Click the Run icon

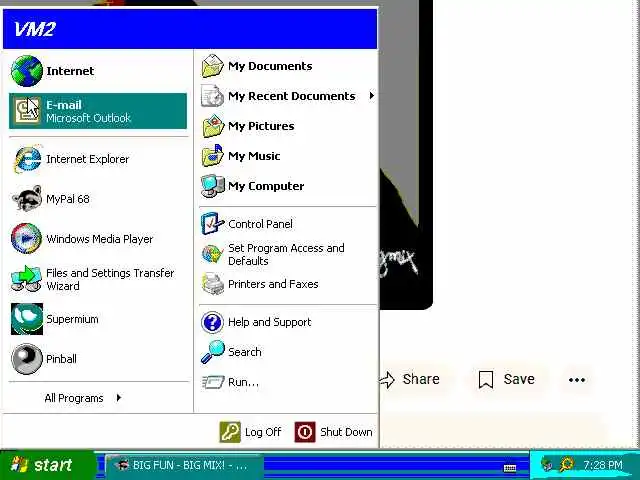click(x=213, y=382)
